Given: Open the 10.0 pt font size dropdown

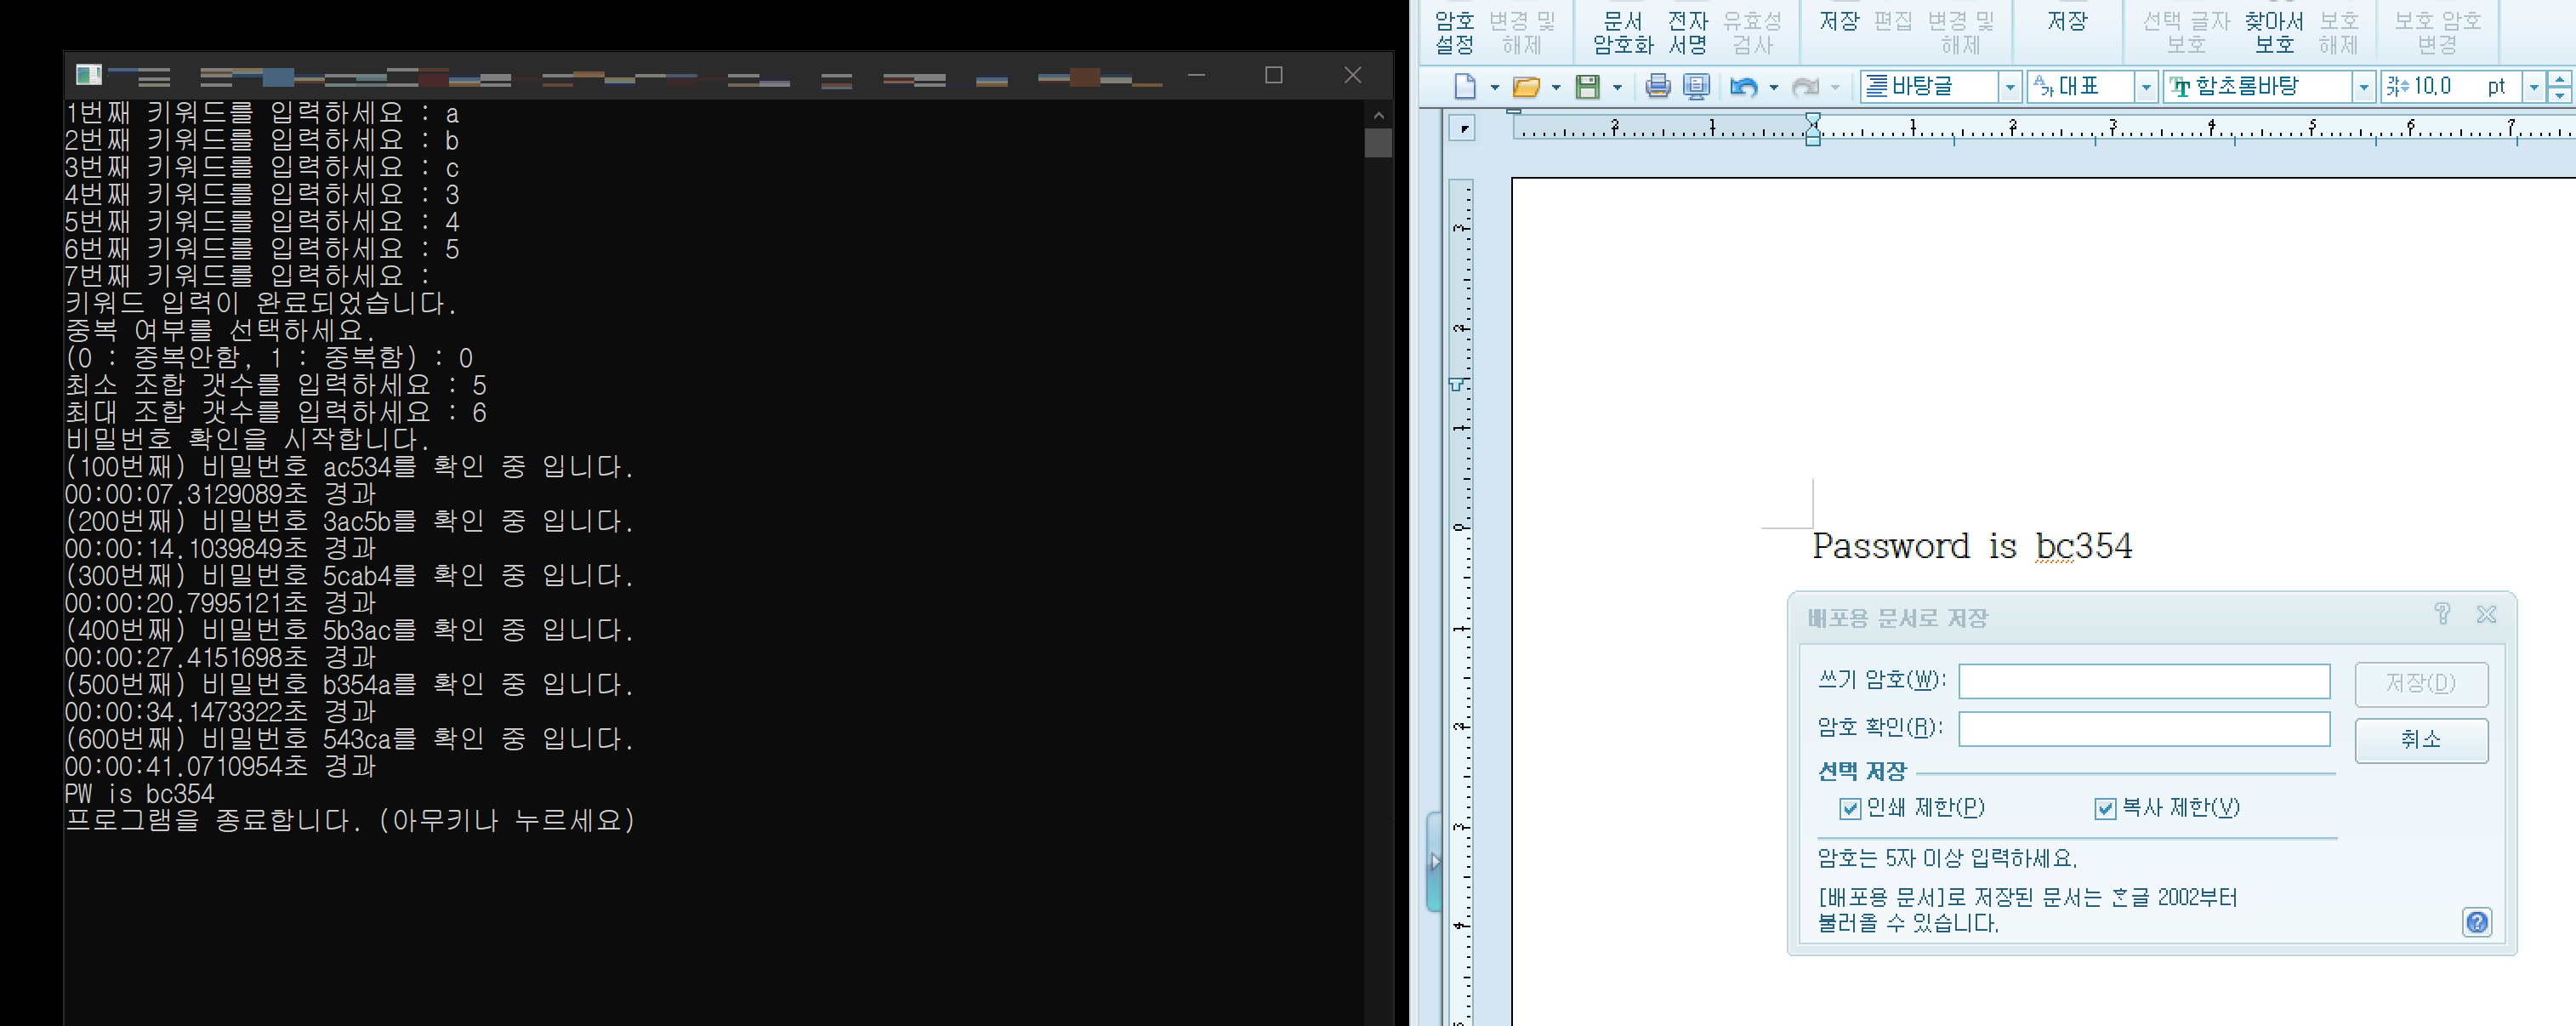Looking at the screenshot, I should pyautogui.click(x=2533, y=87).
